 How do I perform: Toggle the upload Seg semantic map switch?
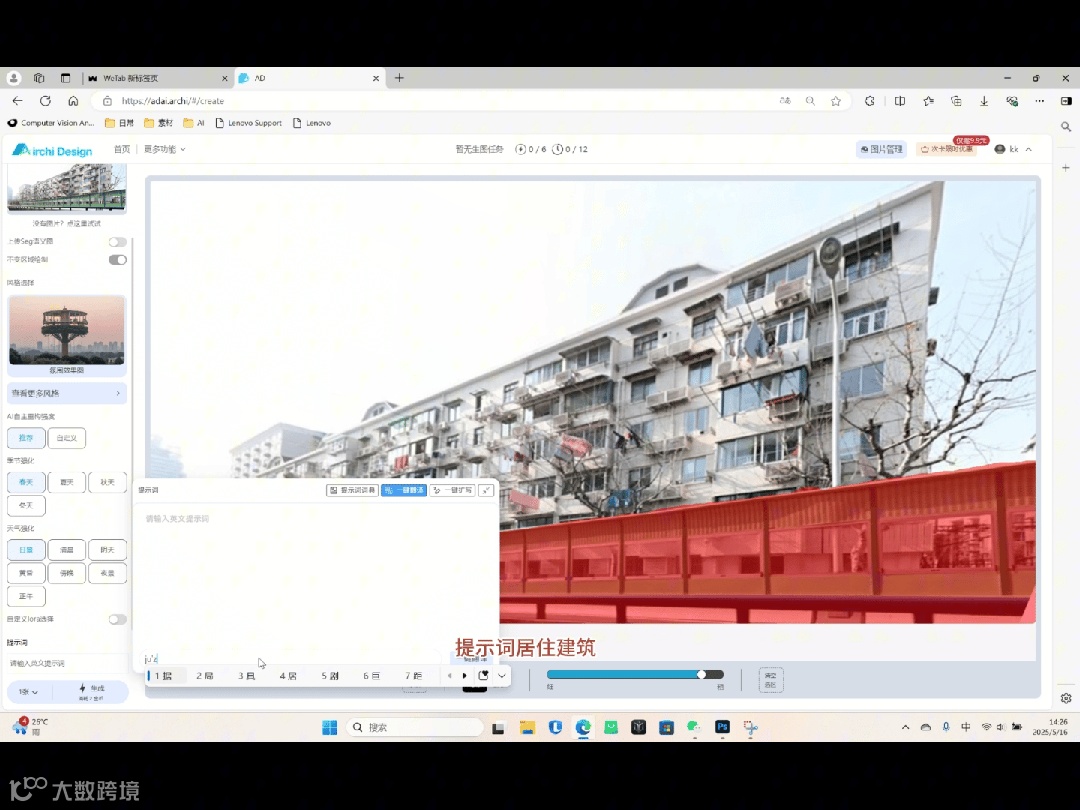[x=118, y=242]
